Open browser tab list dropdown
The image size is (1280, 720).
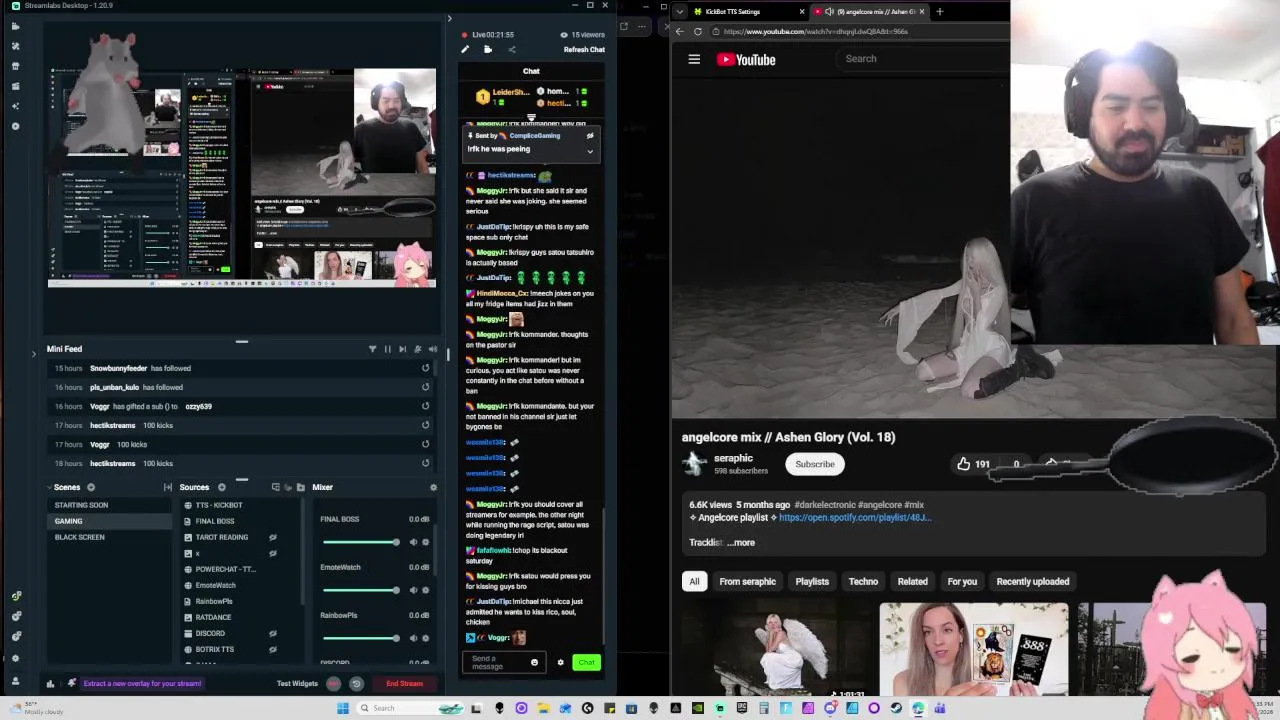pyautogui.click(x=680, y=11)
